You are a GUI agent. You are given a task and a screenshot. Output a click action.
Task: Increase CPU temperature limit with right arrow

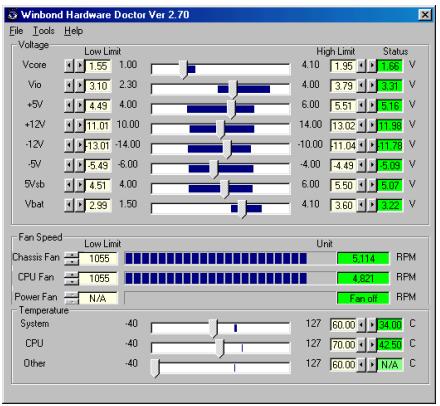coord(372,344)
